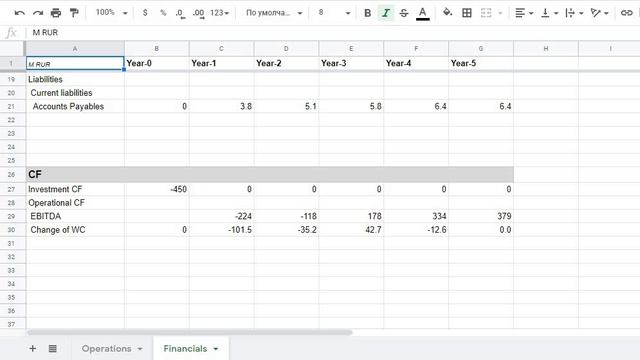Select the Investment CF value -450
The height and width of the screenshot is (360, 640).
[x=157, y=189]
